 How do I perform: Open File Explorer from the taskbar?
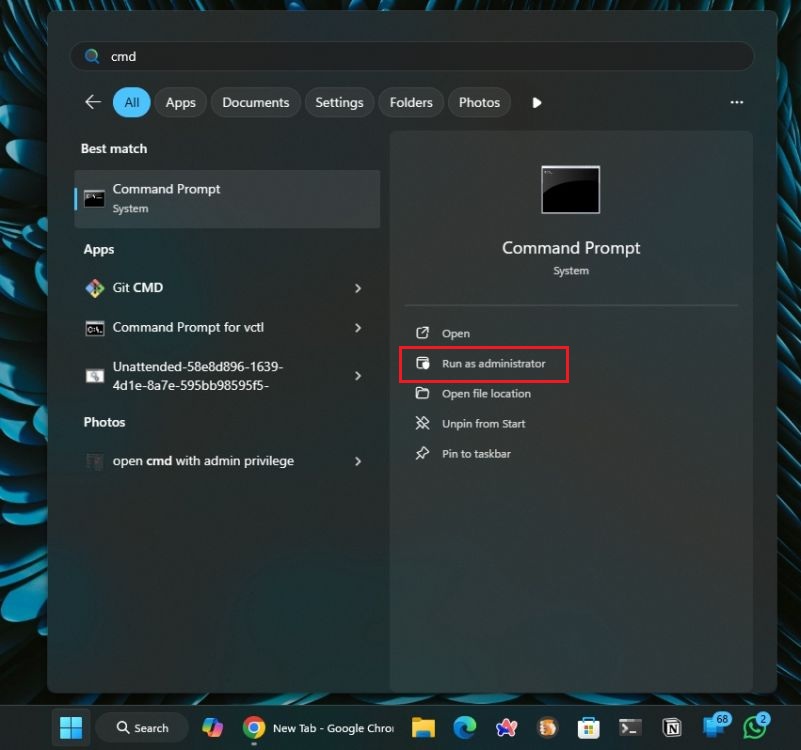click(423, 728)
